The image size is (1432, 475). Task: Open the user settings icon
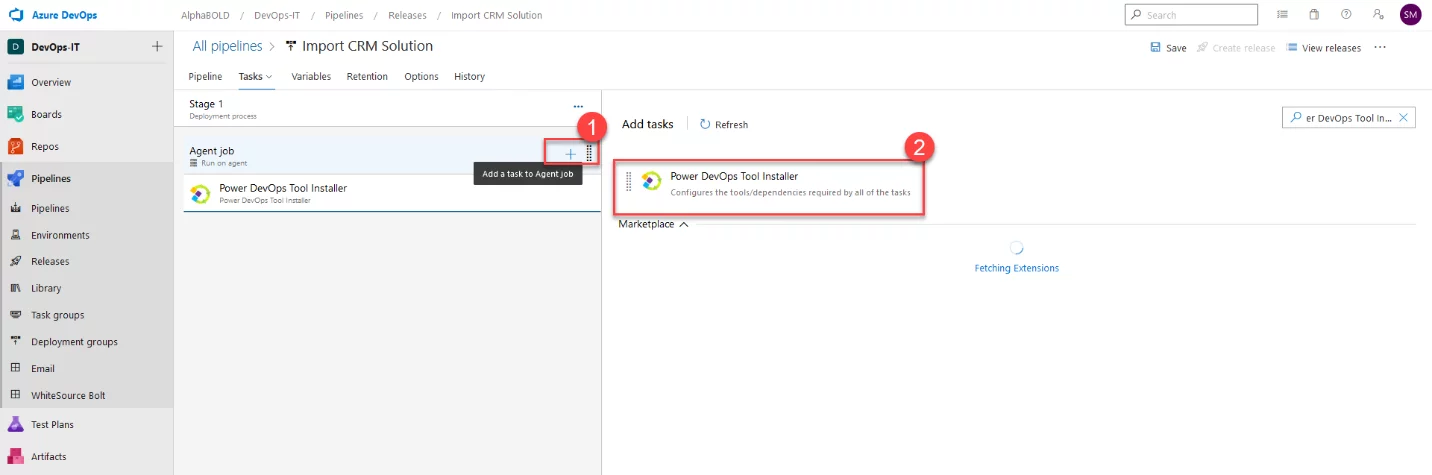(1378, 15)
